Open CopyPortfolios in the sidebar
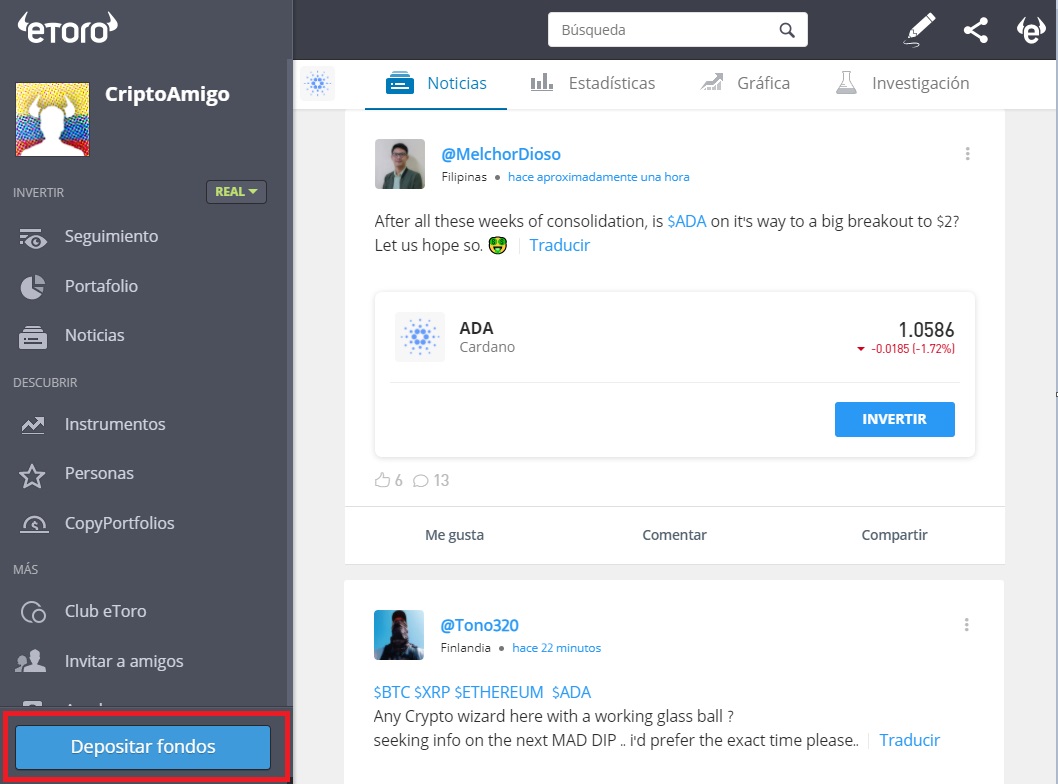 tap(119, 523)
